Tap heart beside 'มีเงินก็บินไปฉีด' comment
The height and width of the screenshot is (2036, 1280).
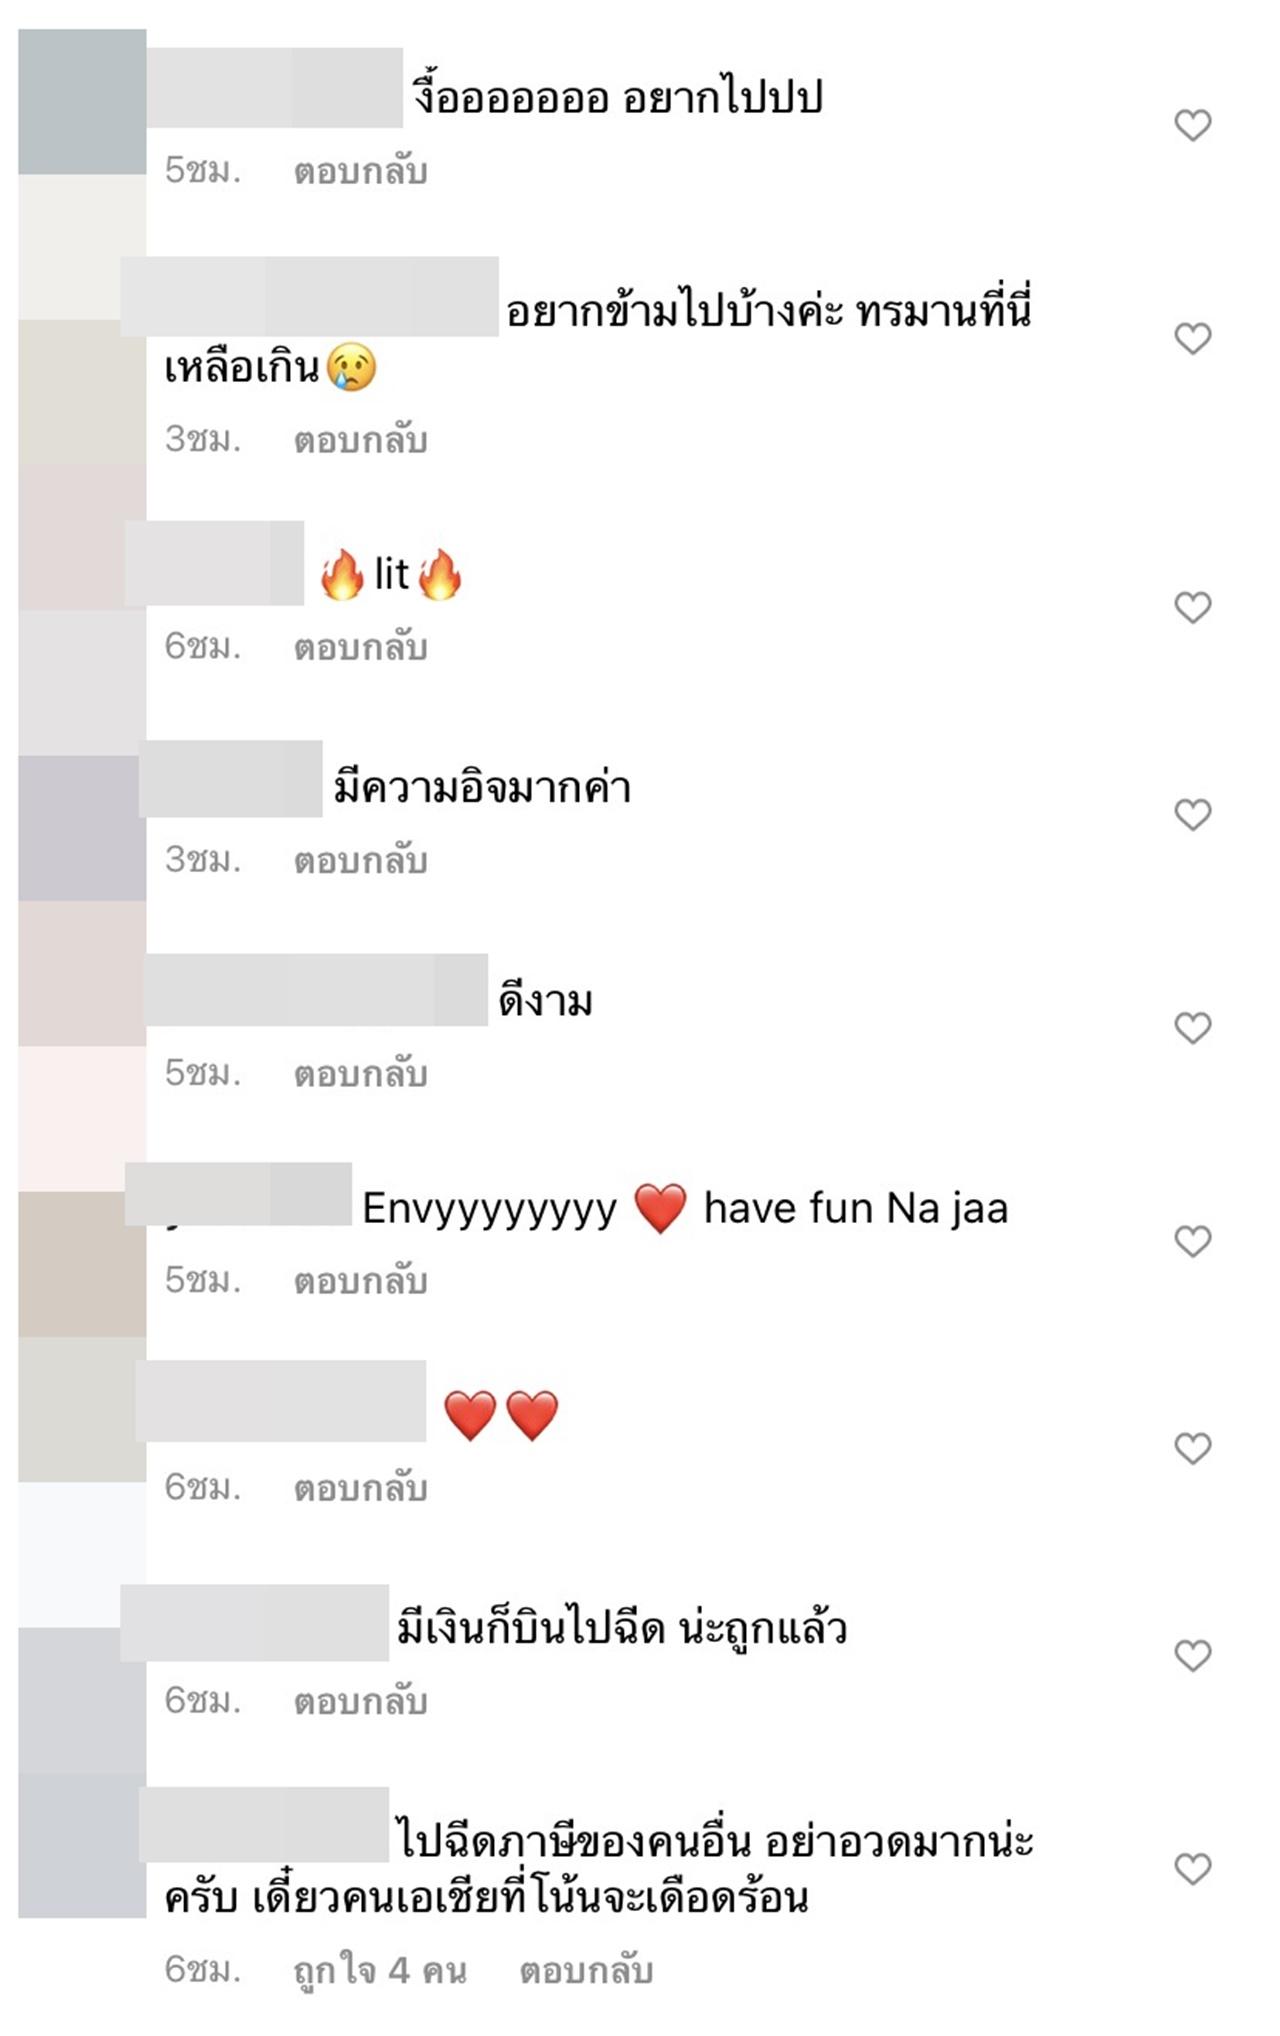pos(1192,1656)
